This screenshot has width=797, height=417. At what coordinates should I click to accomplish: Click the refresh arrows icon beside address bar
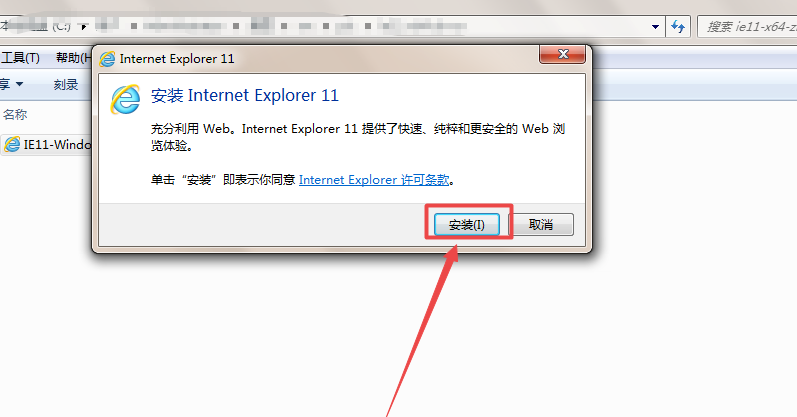[678, 26]
